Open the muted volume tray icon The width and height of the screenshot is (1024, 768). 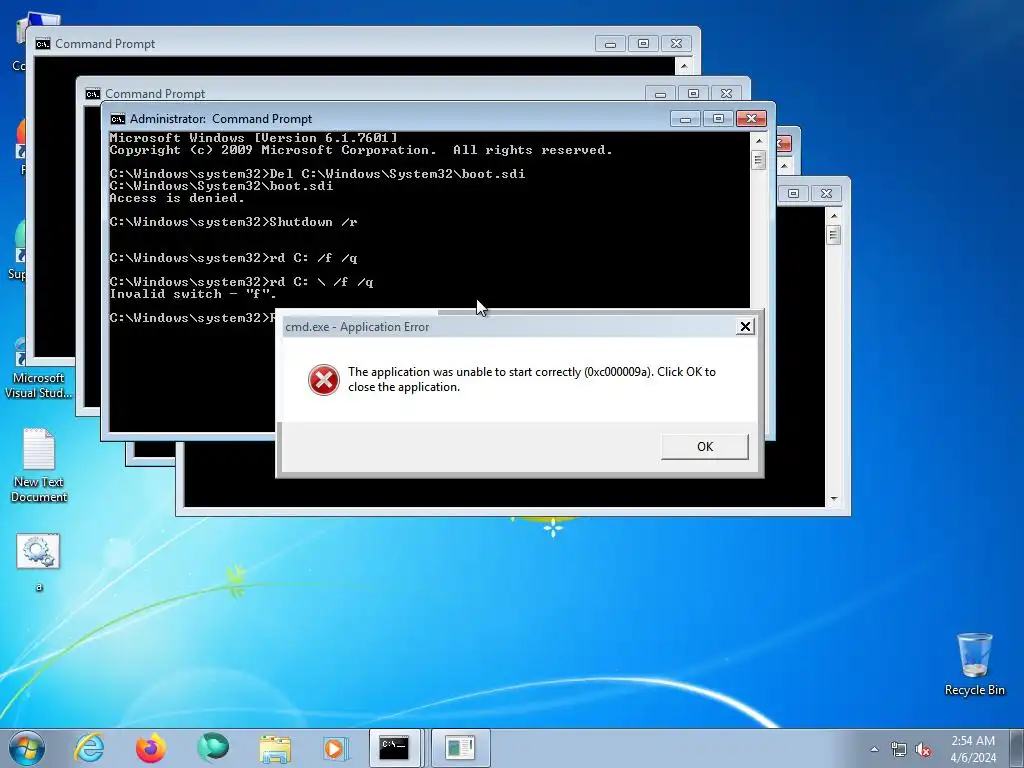pos(923,749)
